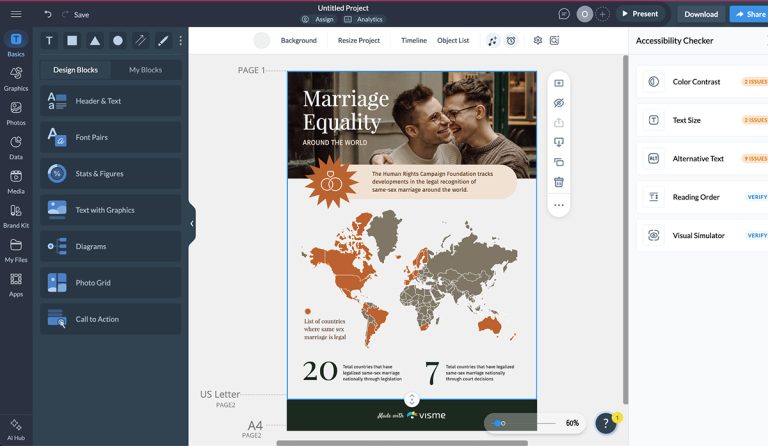Toggle page visibility with the eye icon
The height and width of the screenshot is (446, 768).
[x=559, y=103]
